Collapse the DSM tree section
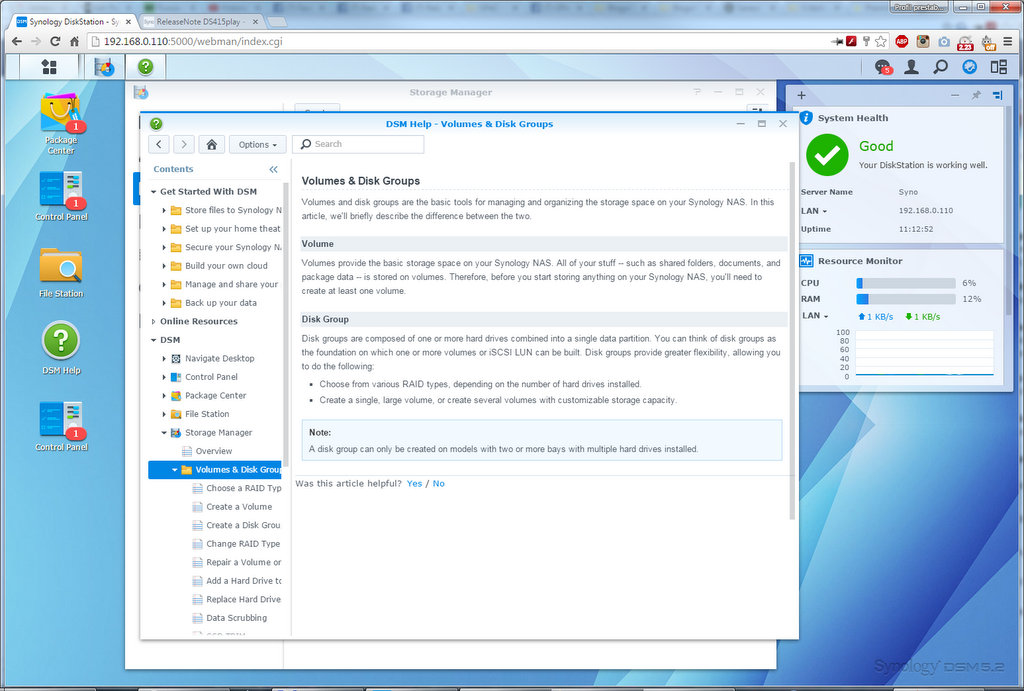This screenshot has width=1024, height=691. [x=153, y=340]
